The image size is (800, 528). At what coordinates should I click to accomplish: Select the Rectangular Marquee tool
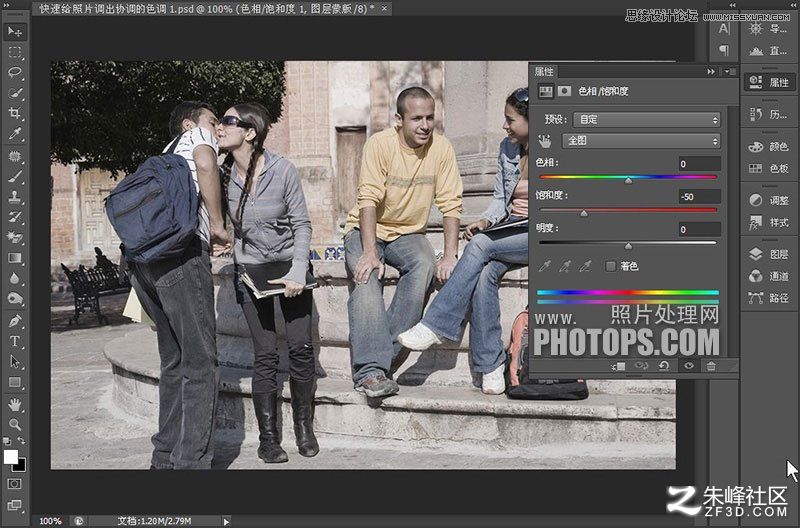pos(15,52)
